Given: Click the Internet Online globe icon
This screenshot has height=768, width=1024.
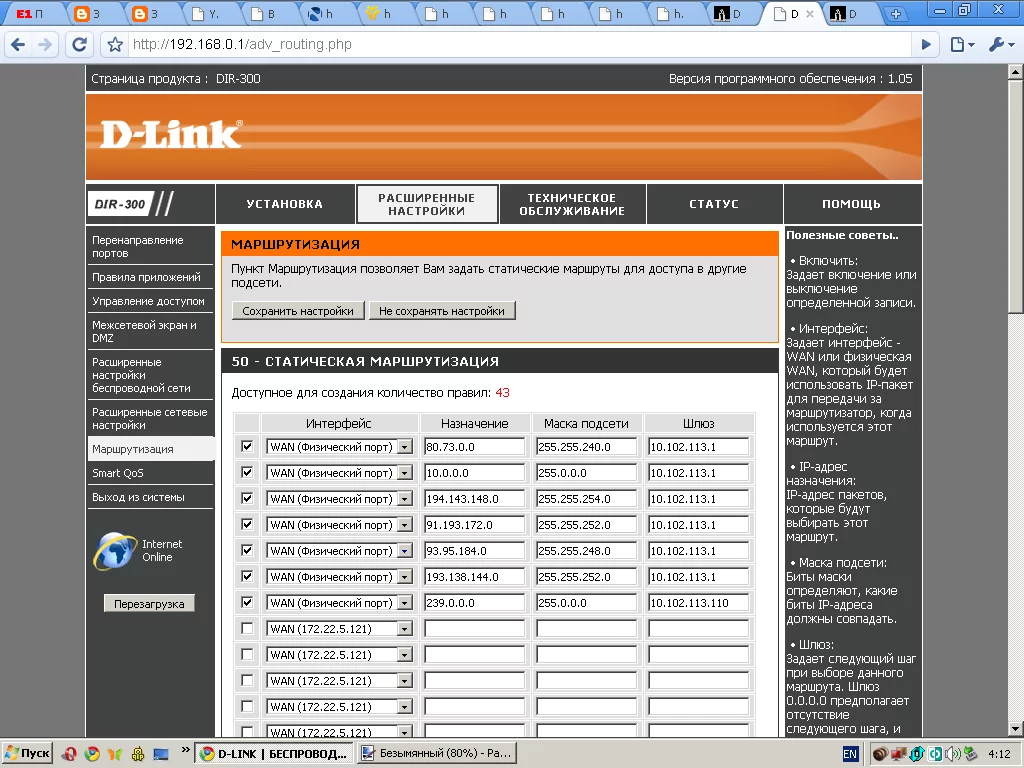Looking at the screenshot, I should [115, 551].
